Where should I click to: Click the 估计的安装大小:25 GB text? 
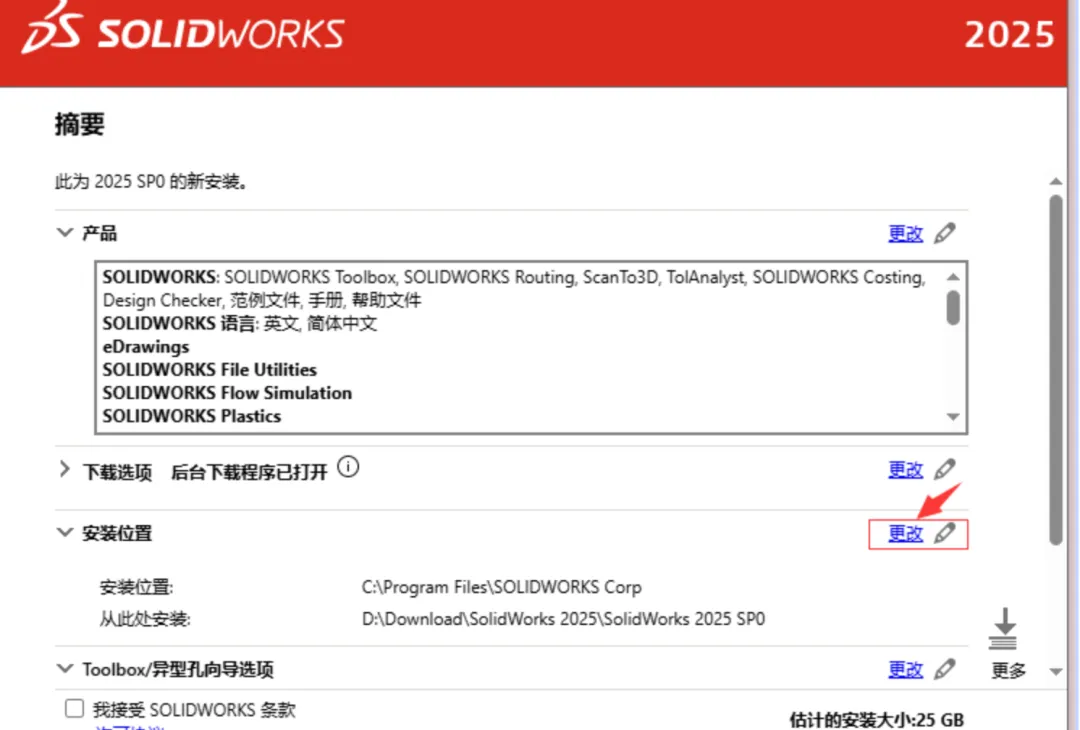click(x=876, y=720)
